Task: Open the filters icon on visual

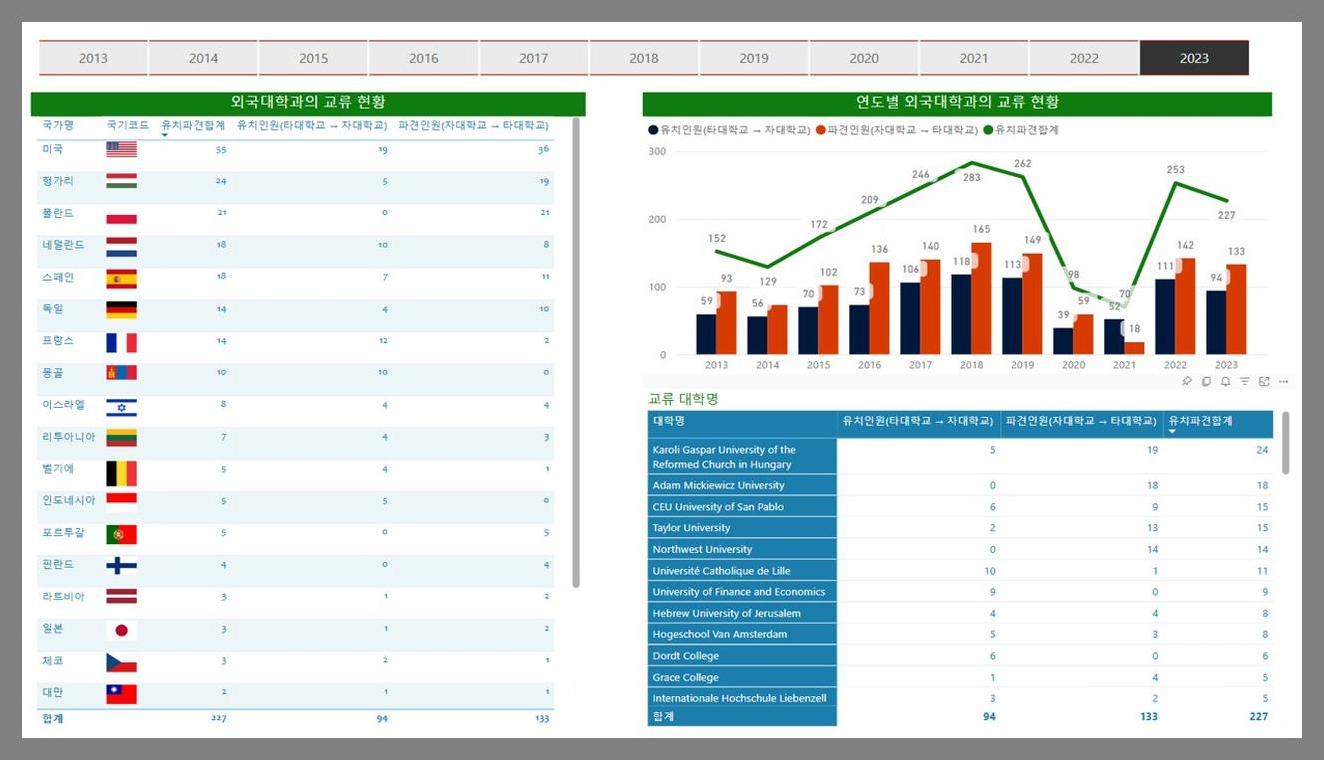Action: tap(1245, 381)
